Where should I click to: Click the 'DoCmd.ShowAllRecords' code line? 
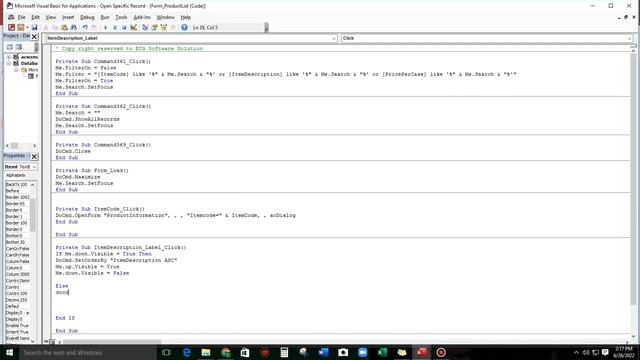pos(87,119)
